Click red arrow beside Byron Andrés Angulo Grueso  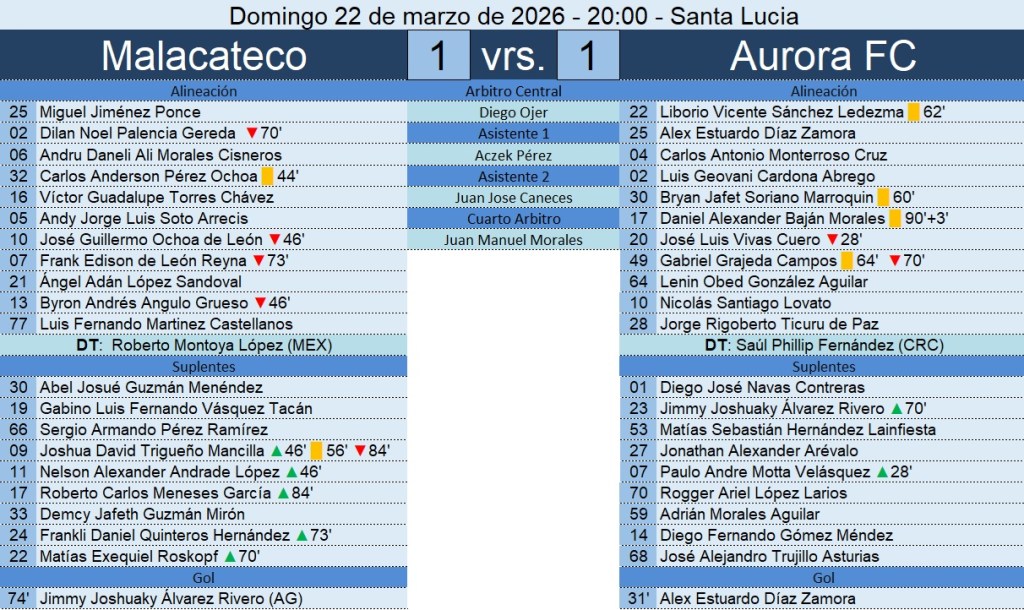pos(259,303)
